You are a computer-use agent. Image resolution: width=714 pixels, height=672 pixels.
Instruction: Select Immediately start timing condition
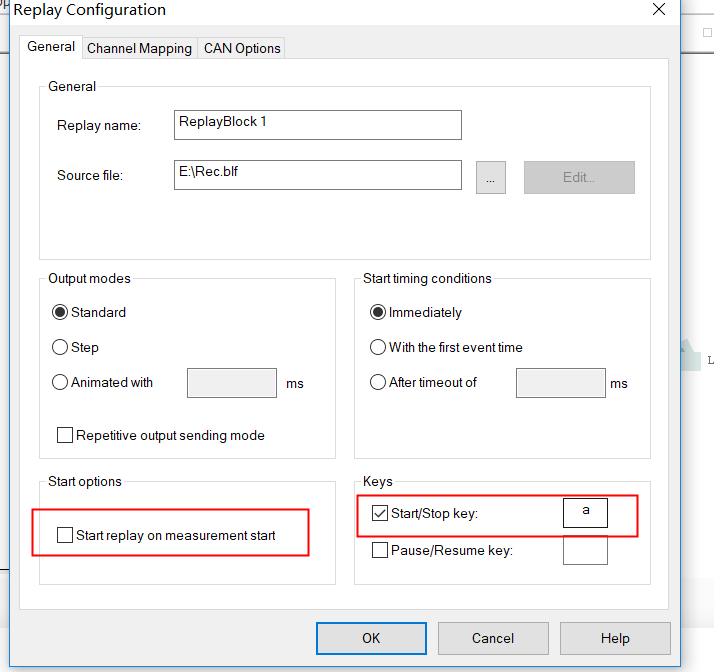coord(378,312)
